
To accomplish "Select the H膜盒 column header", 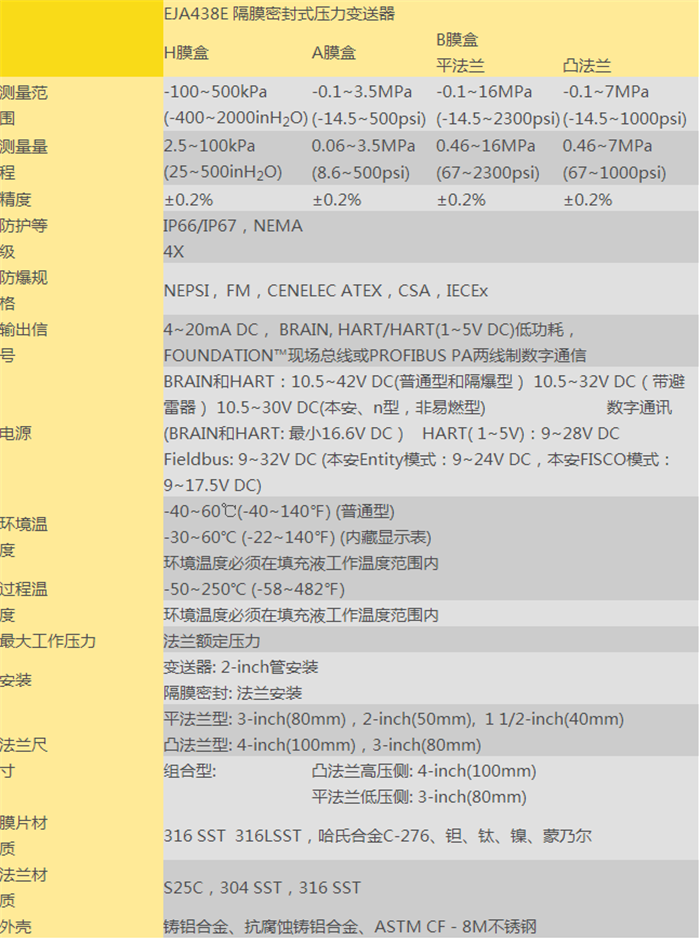I will tap(186, 53).
